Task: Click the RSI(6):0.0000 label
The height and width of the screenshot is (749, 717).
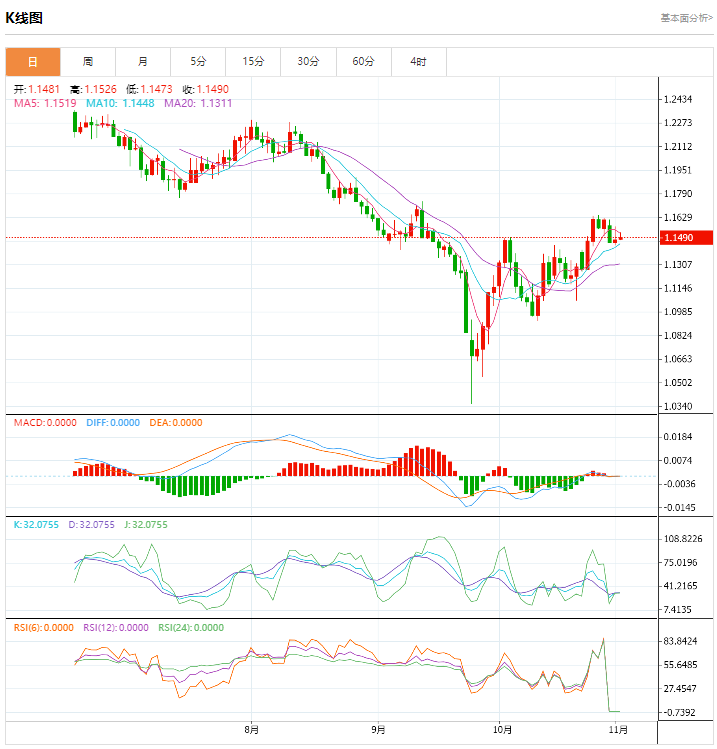Action: pos(43,628)
